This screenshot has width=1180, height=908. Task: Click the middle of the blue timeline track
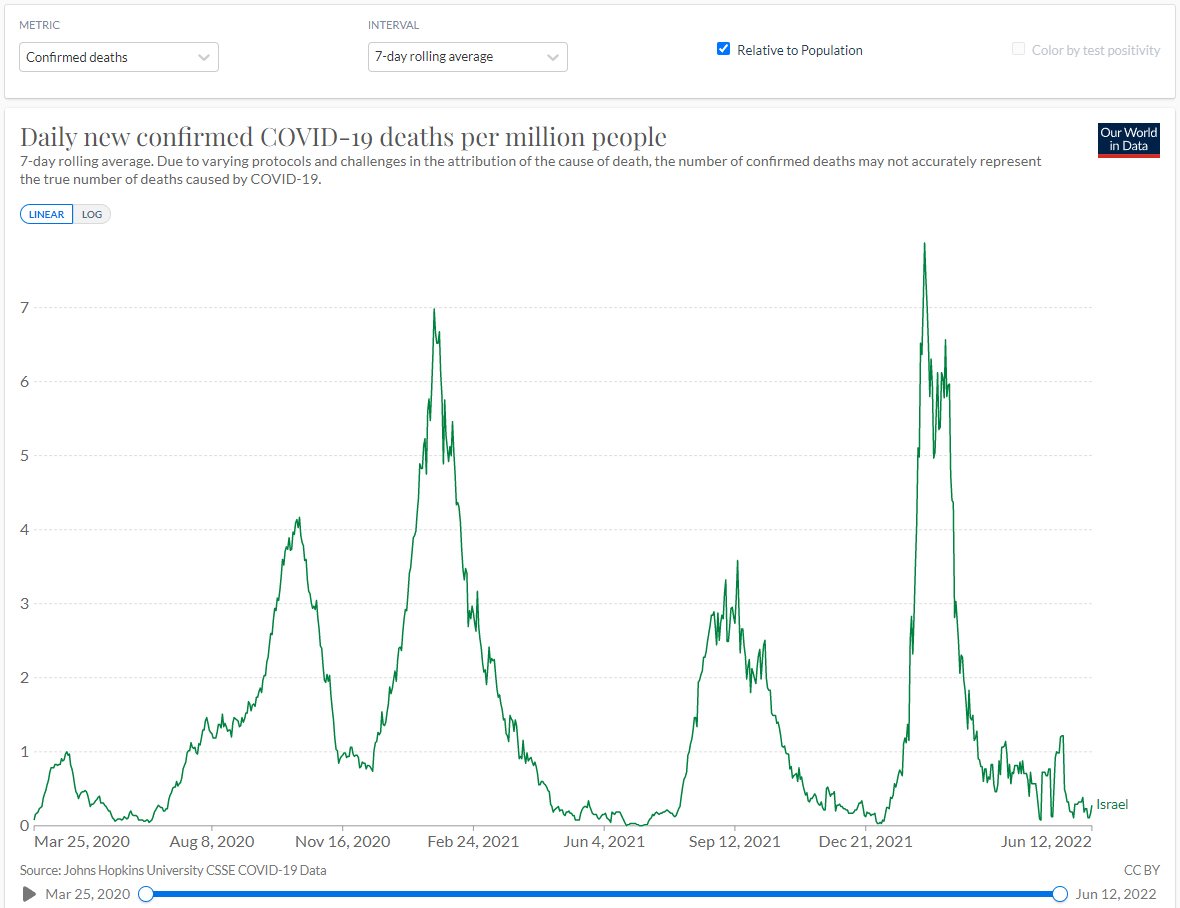(603, 893)
